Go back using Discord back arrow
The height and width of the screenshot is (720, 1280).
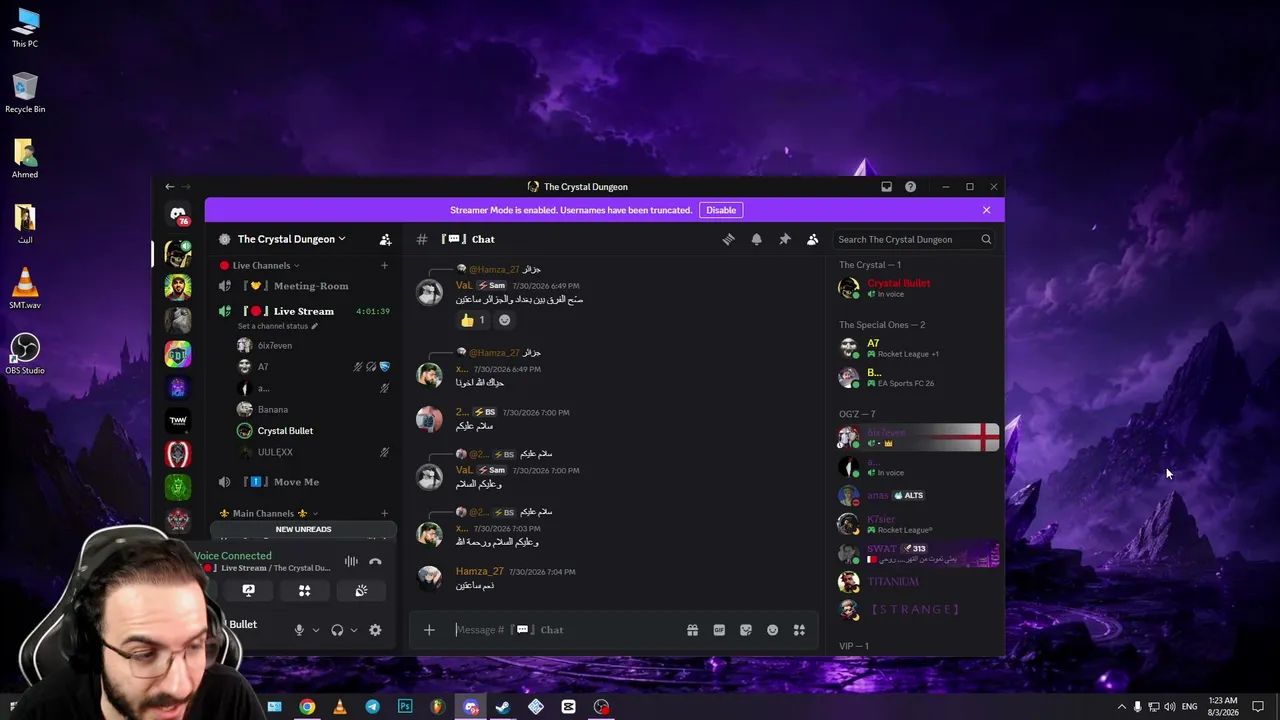170,187
